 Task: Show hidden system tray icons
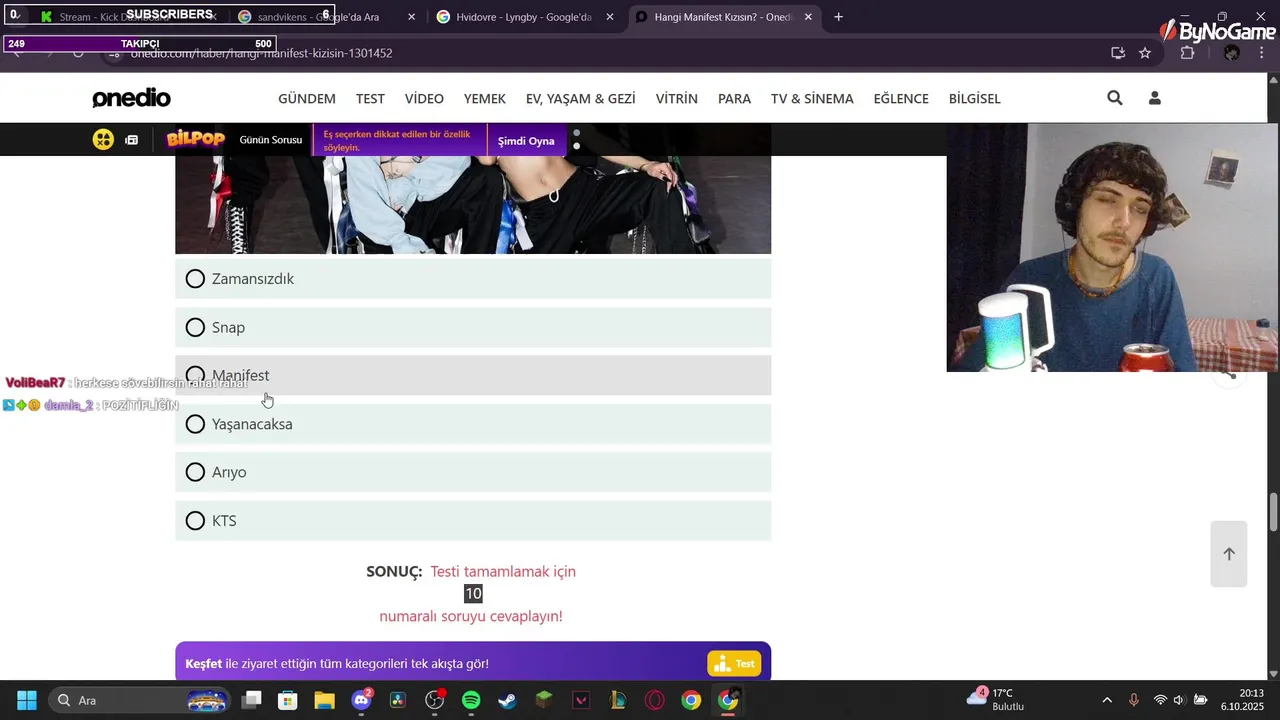(1107, 700)
